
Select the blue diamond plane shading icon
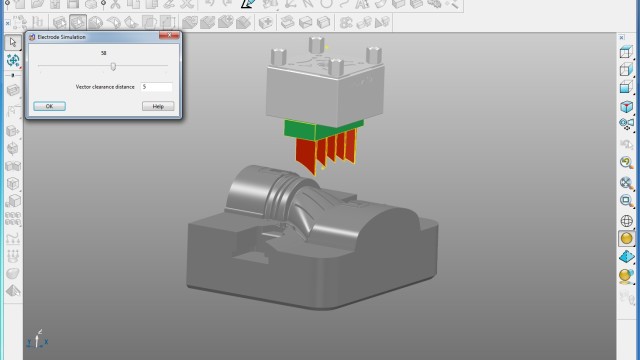tap(626, 257)
